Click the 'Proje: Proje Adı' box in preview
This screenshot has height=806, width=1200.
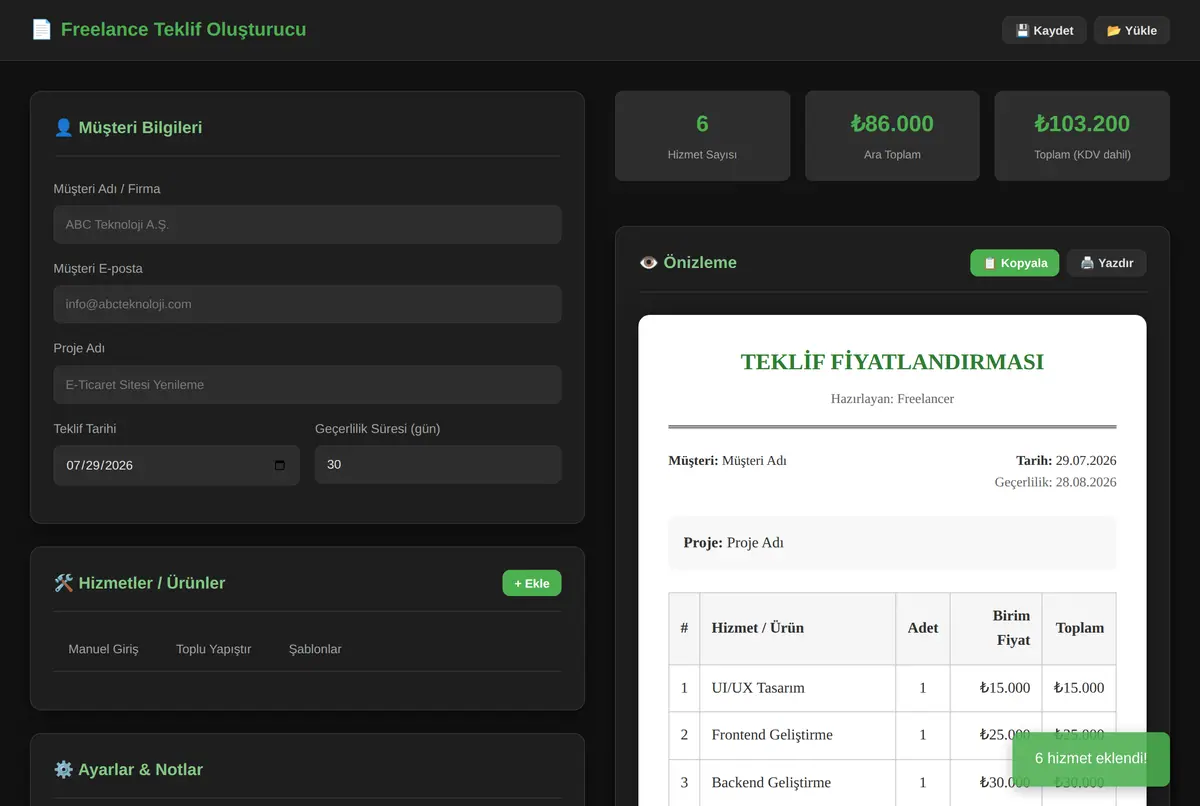(x=892, y=543)
